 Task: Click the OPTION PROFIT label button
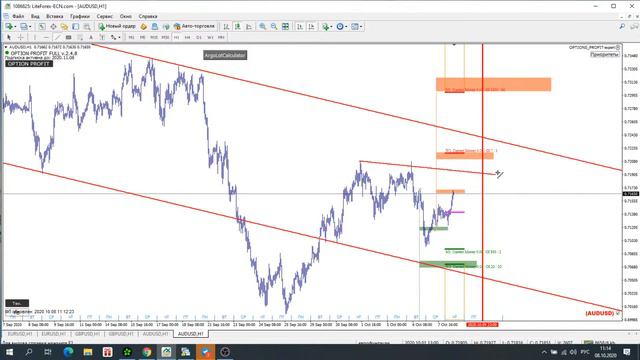click(x=29, y=64)
